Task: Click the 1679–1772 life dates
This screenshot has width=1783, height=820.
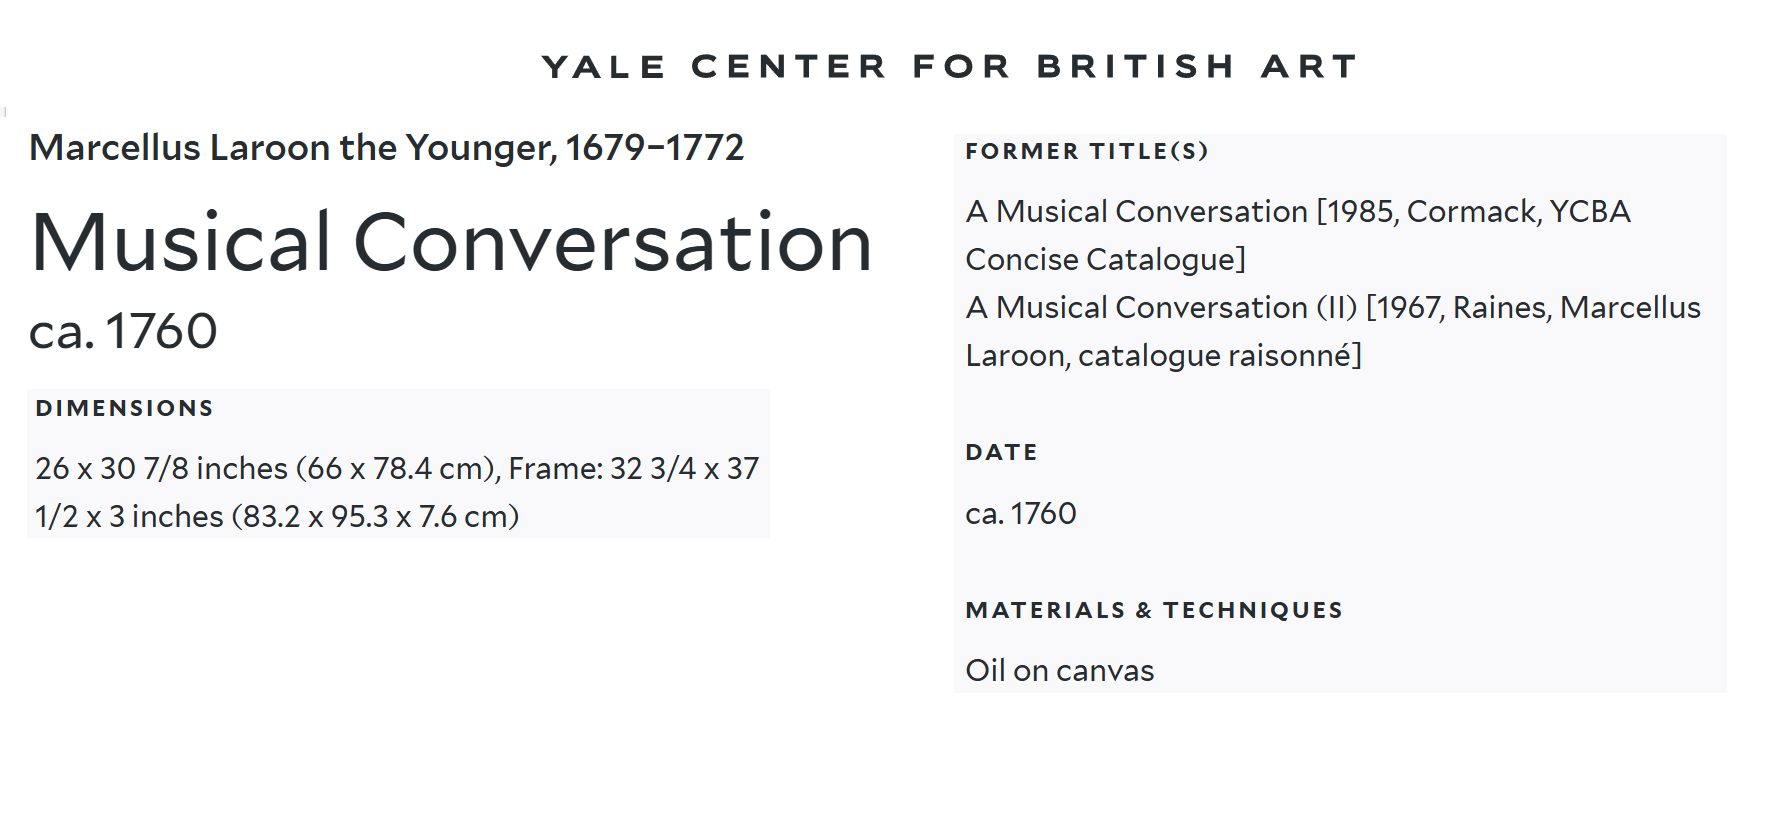Action: coord(655,148)
